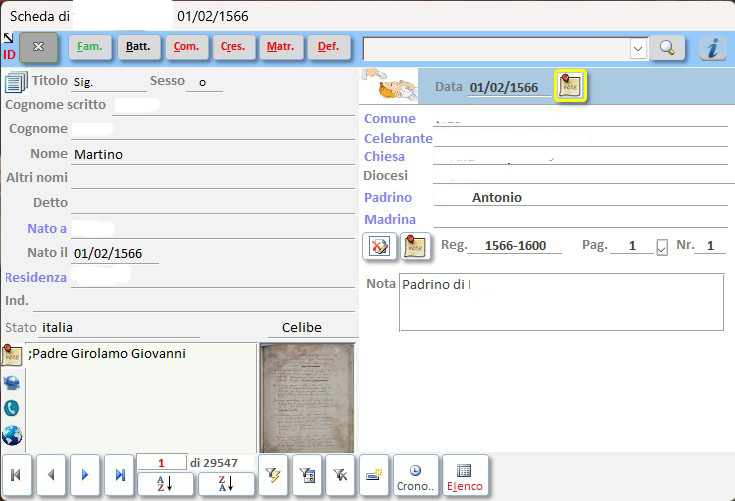Open the Fam. tab
The image size is (735, 501).
coord(90,47)
